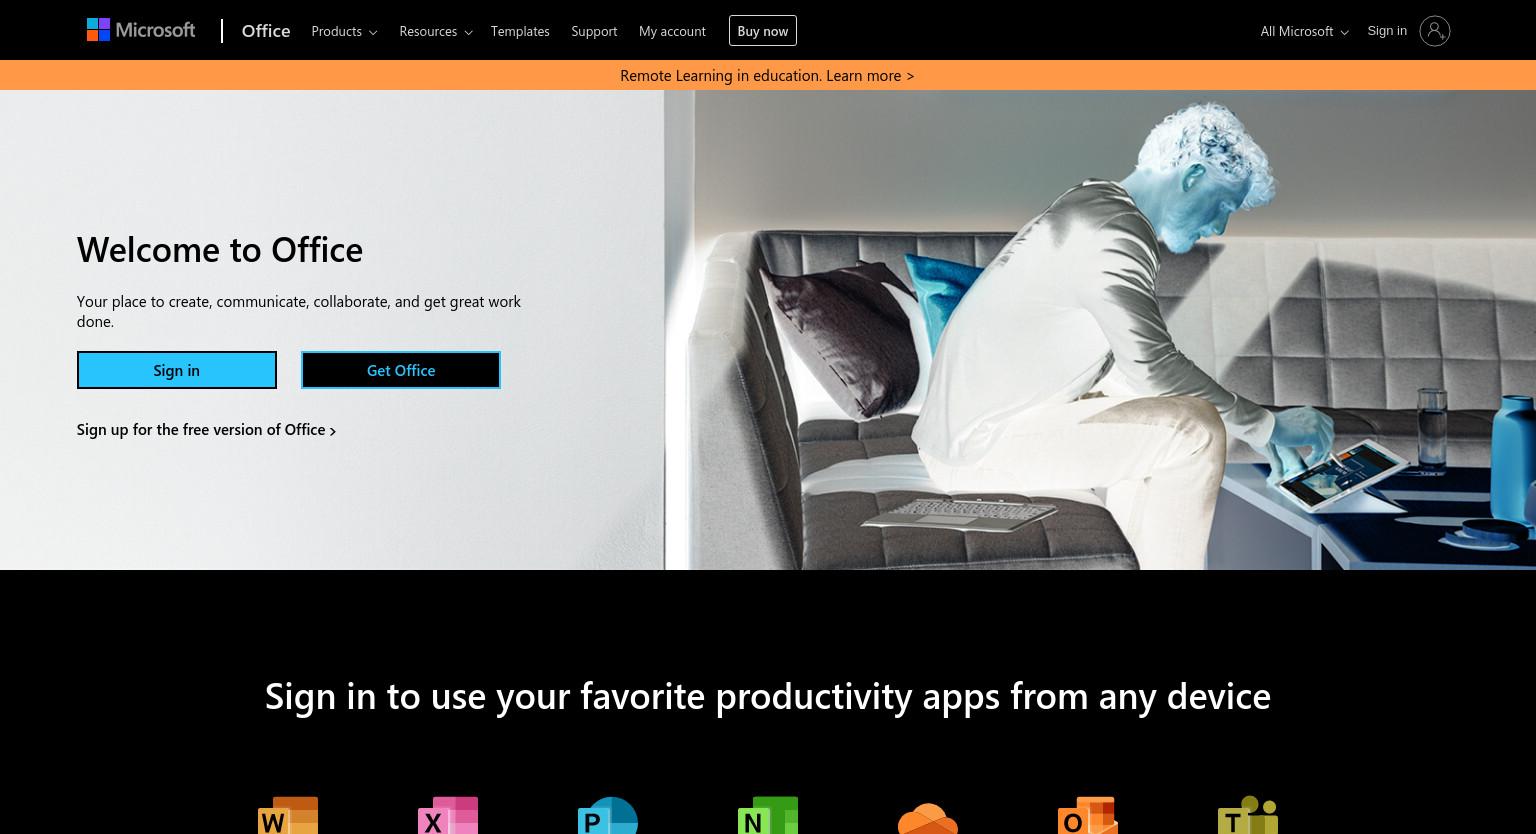
Task: Expand the Resources dropdown menu
Action: [436, 31]
